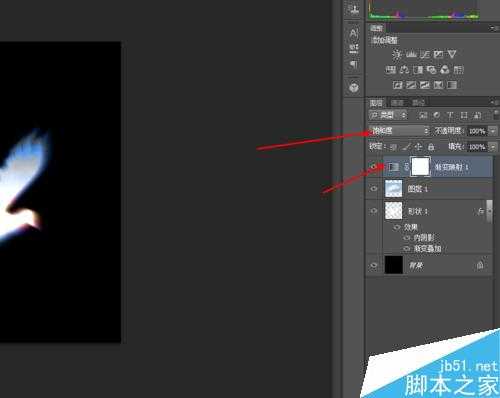Add a Color Balance adjustment
The width and height of the screenshot is (500, 398).
click(x=404, y=70)
